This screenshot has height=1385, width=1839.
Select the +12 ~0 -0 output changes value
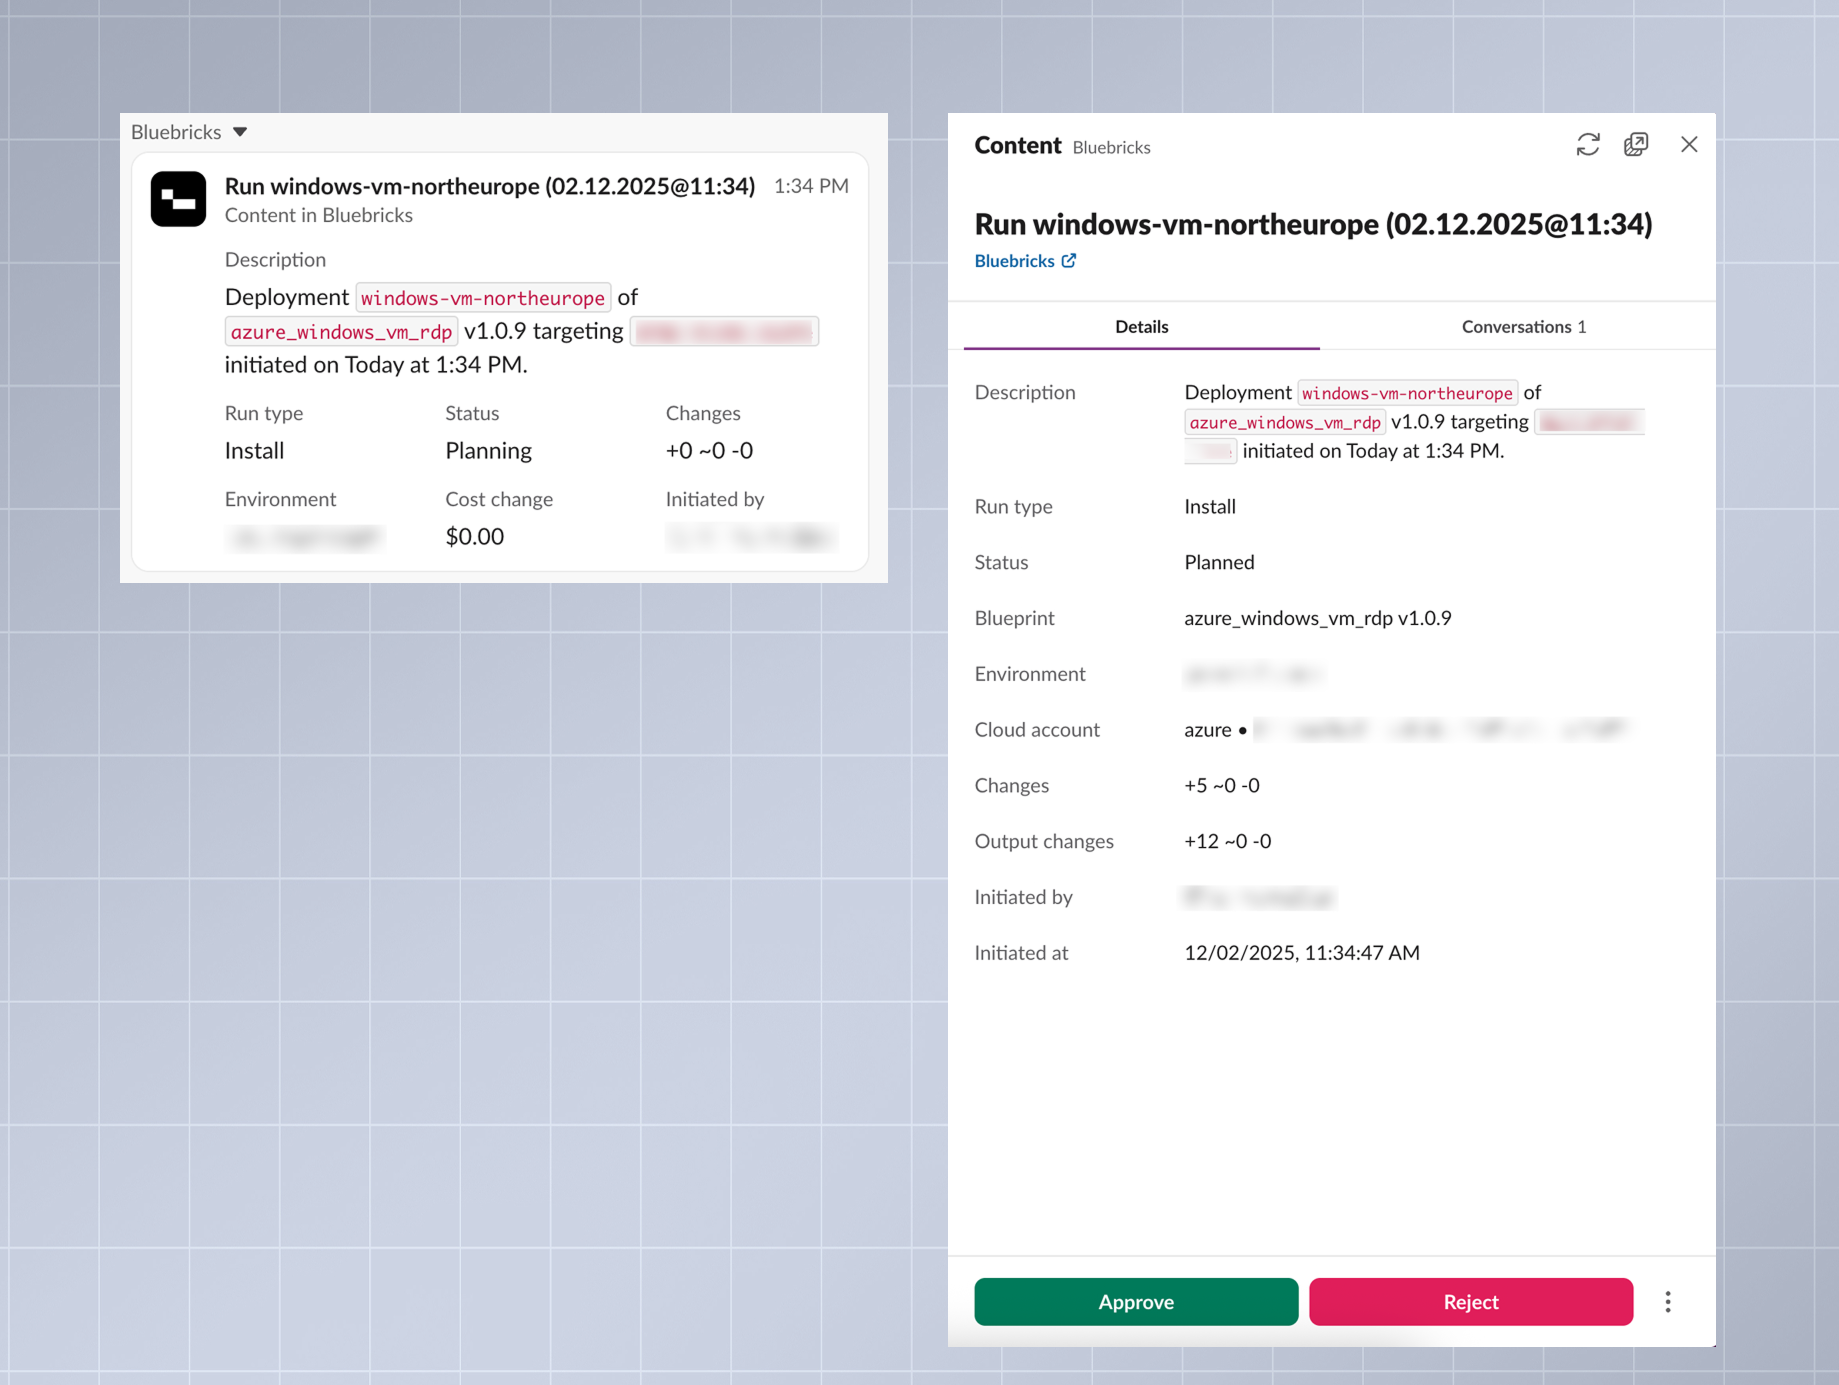pos(1228,841)
